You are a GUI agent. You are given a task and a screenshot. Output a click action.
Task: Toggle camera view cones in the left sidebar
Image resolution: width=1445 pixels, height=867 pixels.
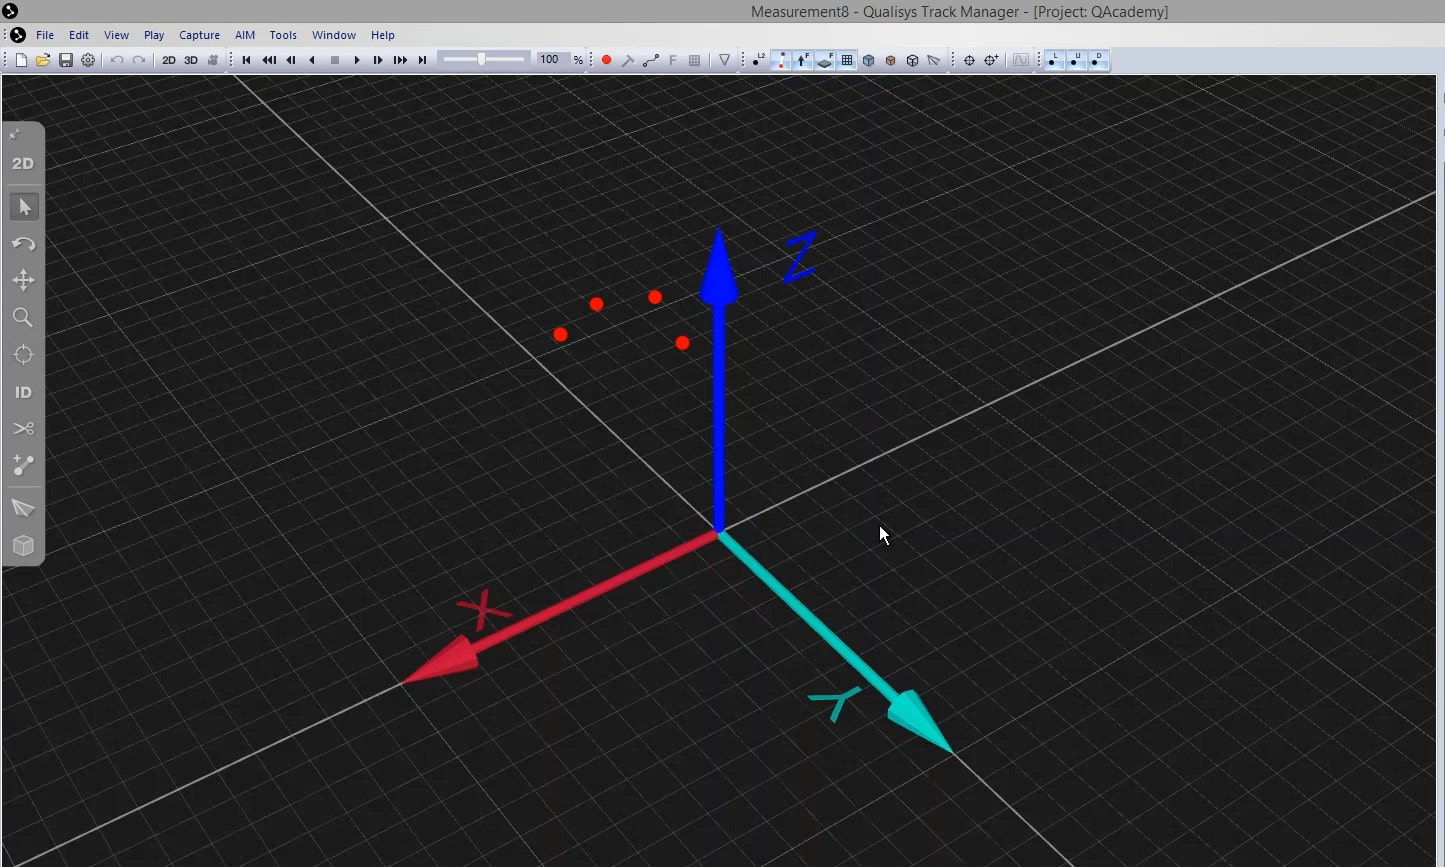coord(23,508)
